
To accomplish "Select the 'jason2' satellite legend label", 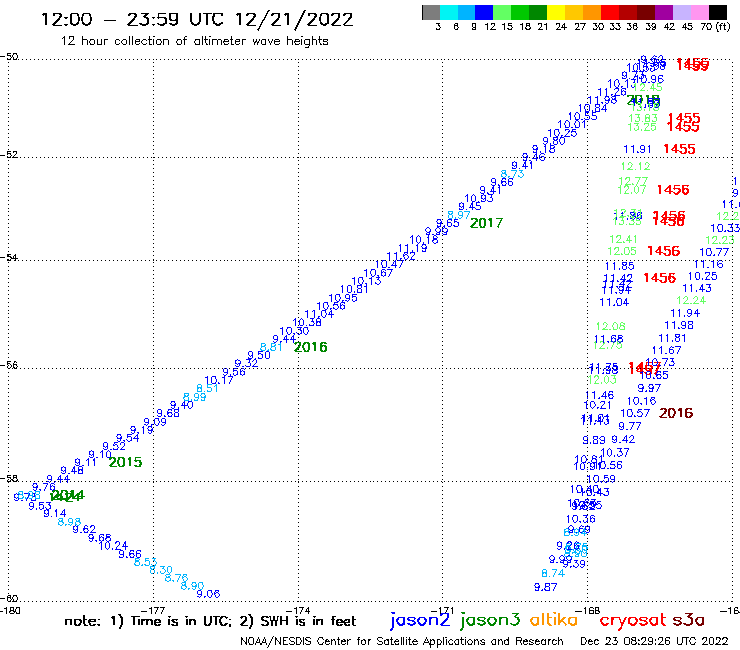I will (420, 620).
